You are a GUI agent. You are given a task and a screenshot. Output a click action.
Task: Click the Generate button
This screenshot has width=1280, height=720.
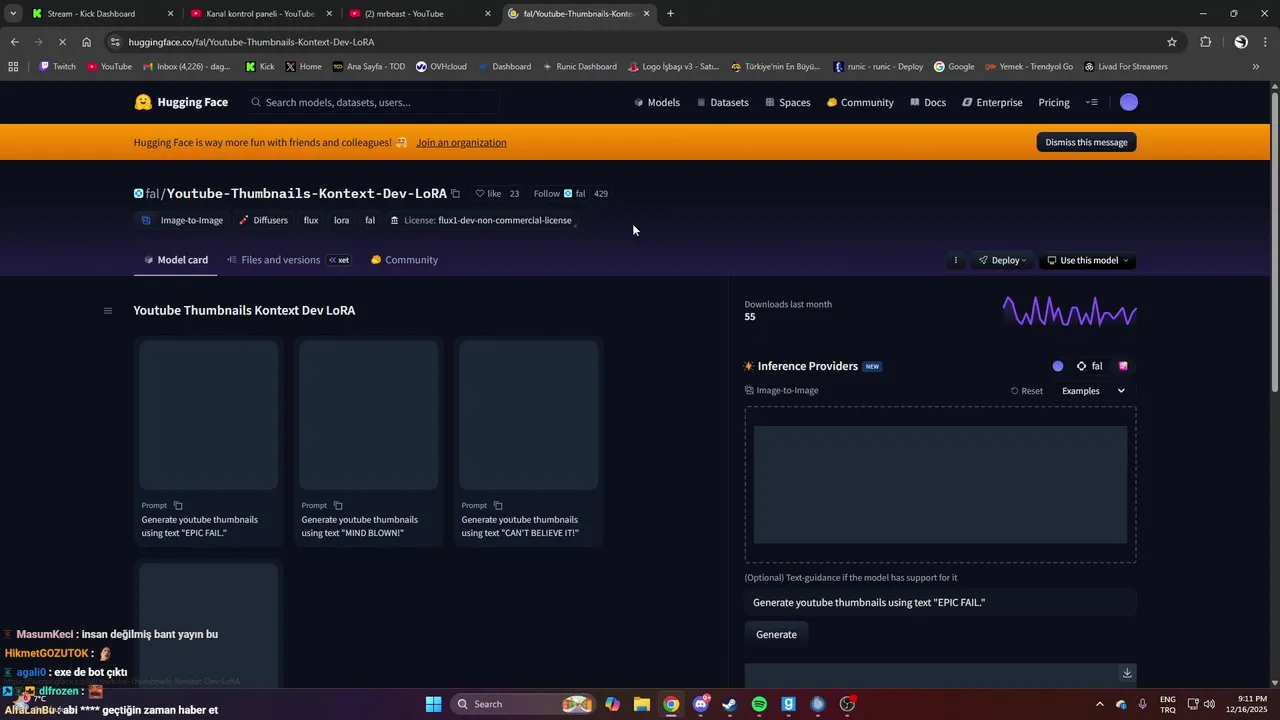(777, 634)
